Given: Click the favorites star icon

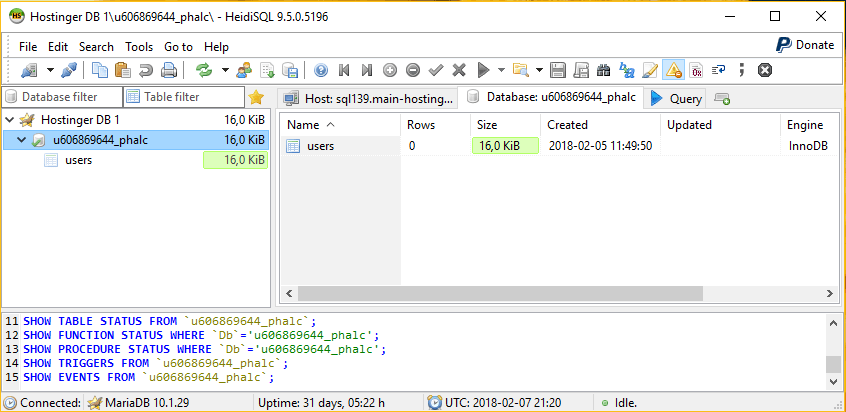Looking at the screenshot, I should (x=256, y=97).
